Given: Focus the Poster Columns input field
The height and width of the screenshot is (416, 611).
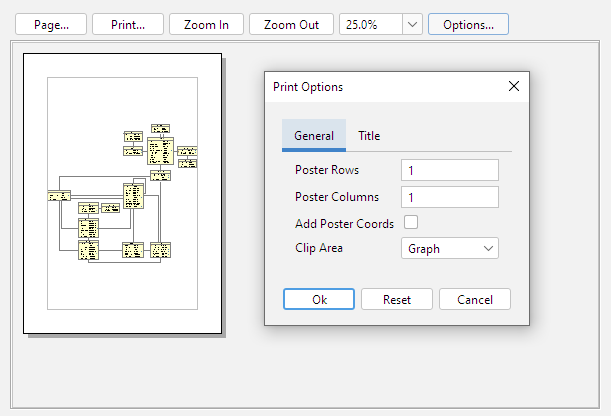Looking at the screenshot, I should (449, 197).
